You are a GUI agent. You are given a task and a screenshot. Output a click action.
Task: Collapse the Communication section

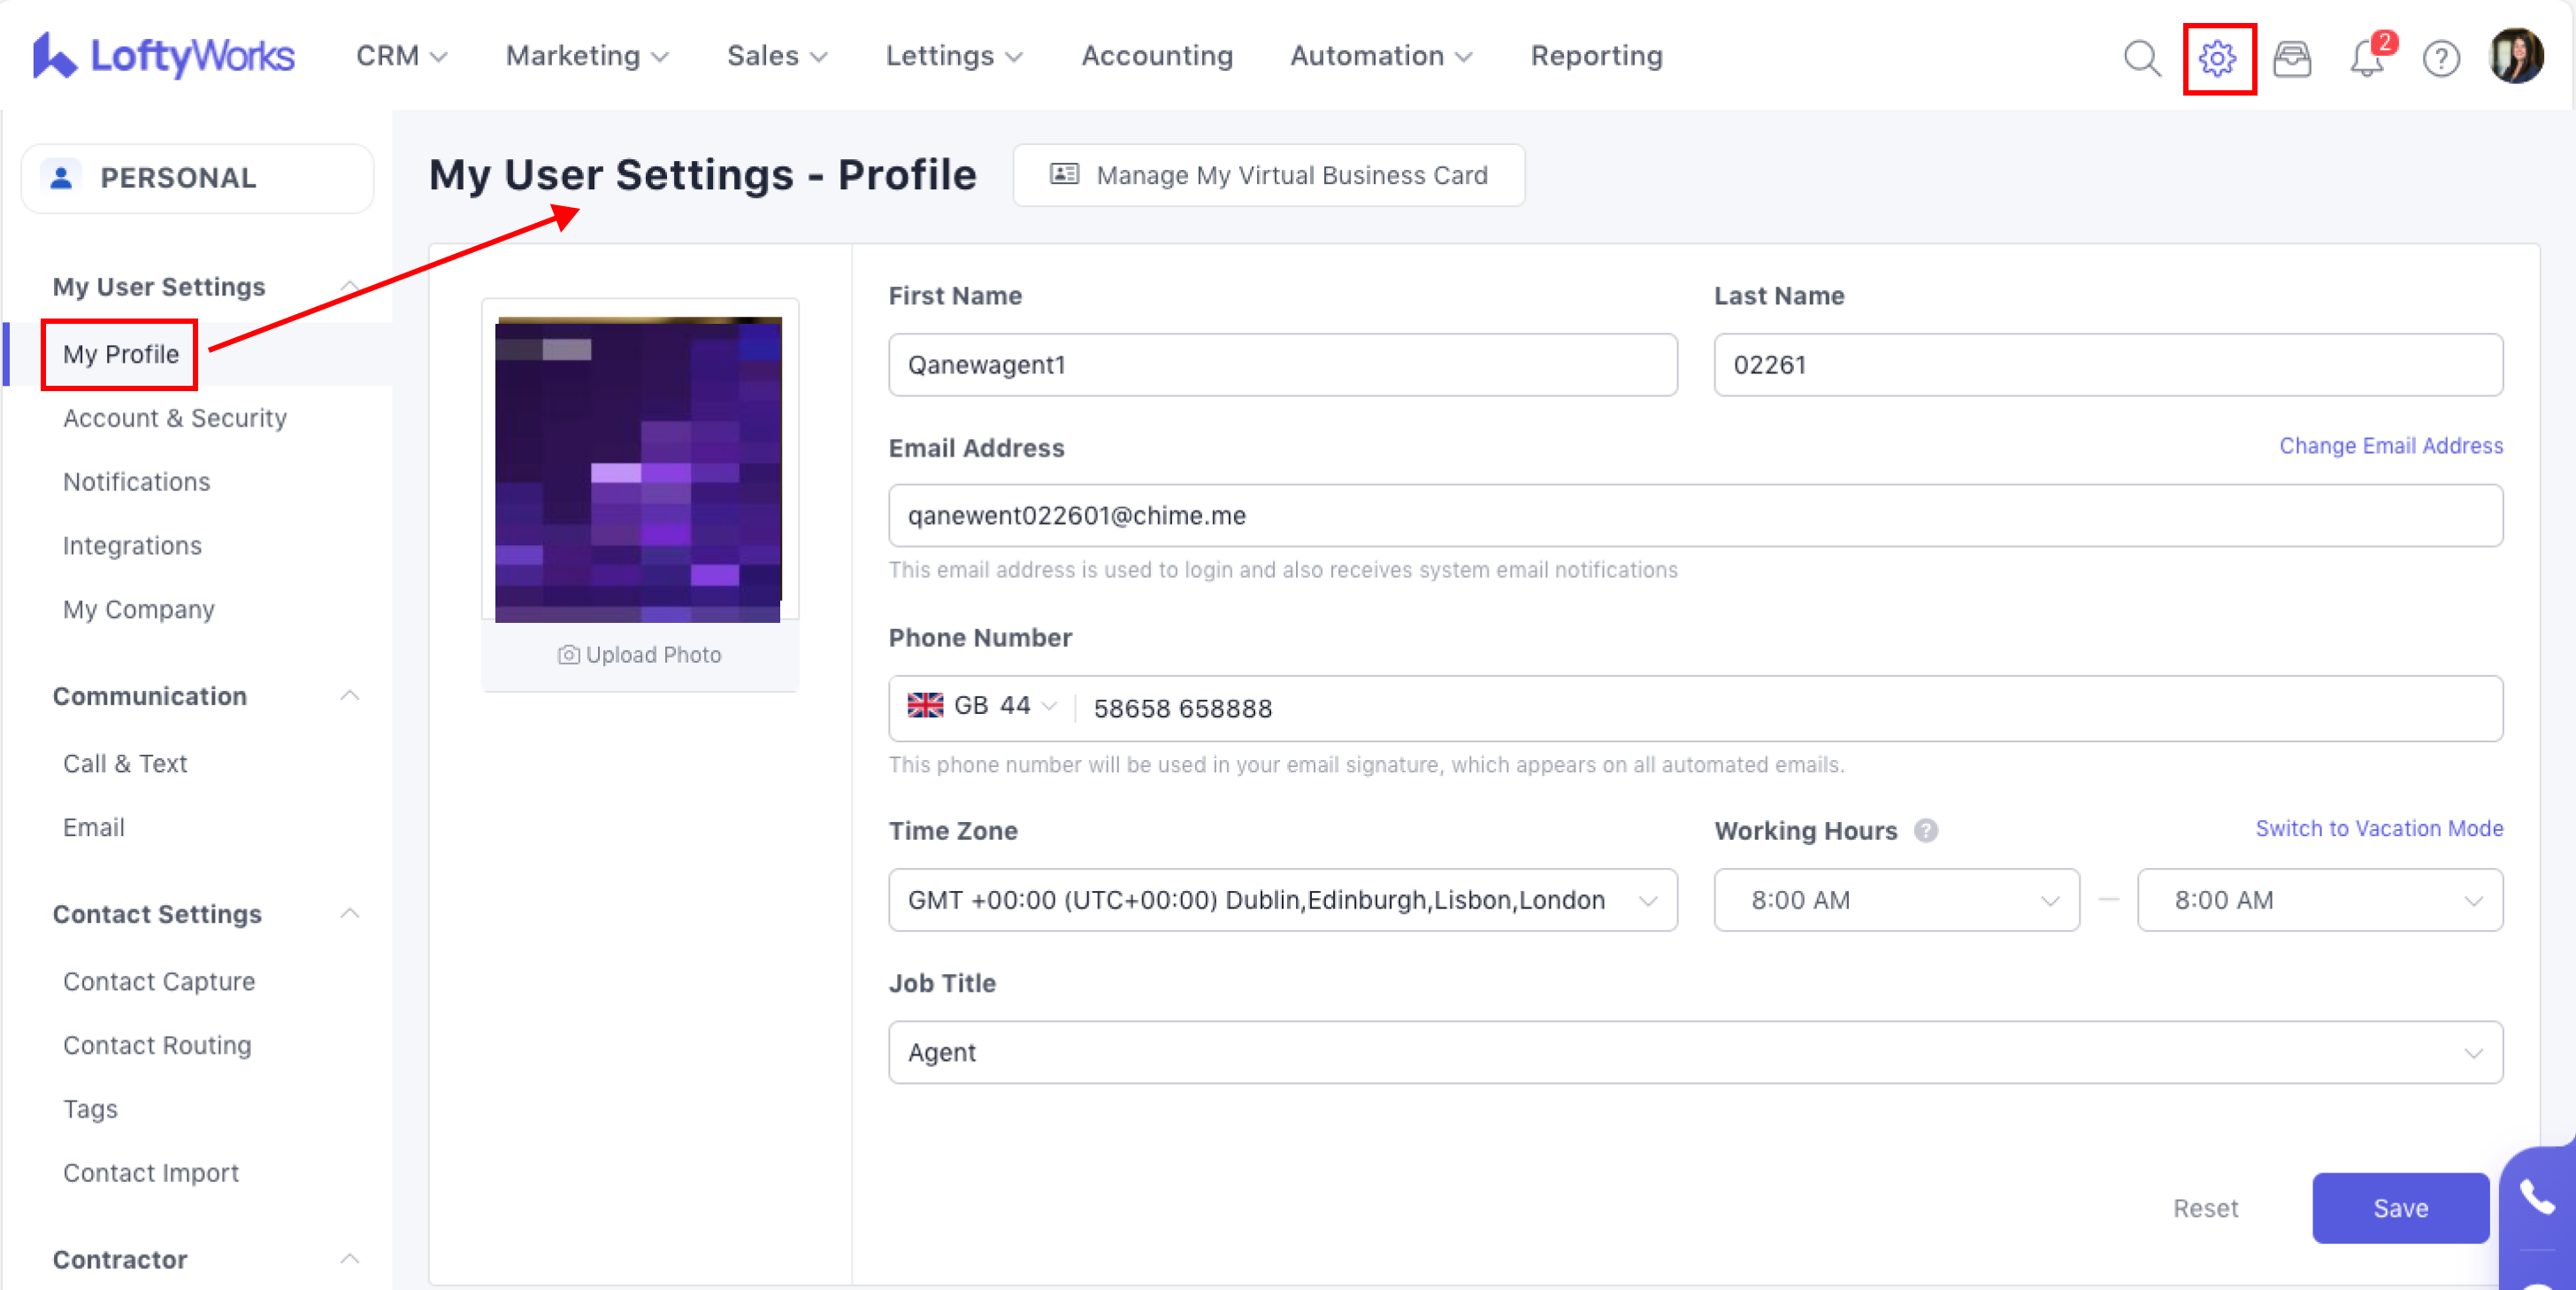(349, 695)
